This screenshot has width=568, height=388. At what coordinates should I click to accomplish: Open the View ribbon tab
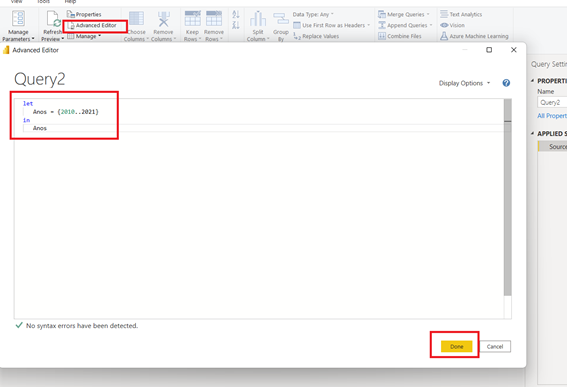[x=16, y=2]
